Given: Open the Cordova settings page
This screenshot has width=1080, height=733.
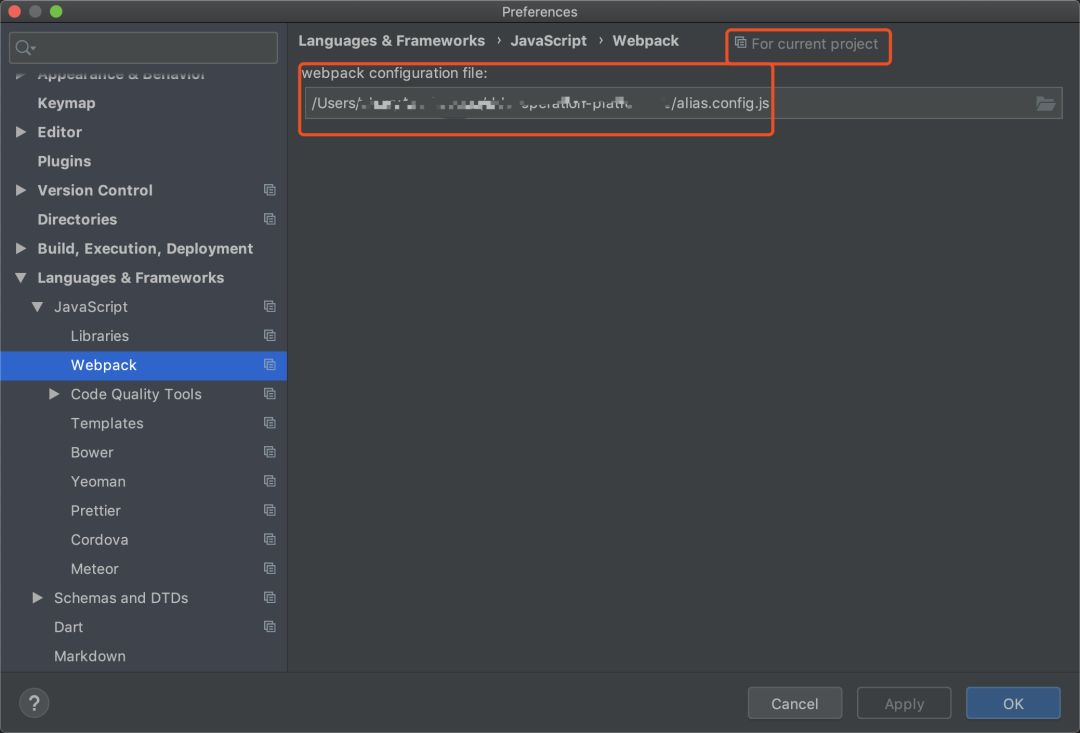Looking at the screenshot, I should pos(99,539).
